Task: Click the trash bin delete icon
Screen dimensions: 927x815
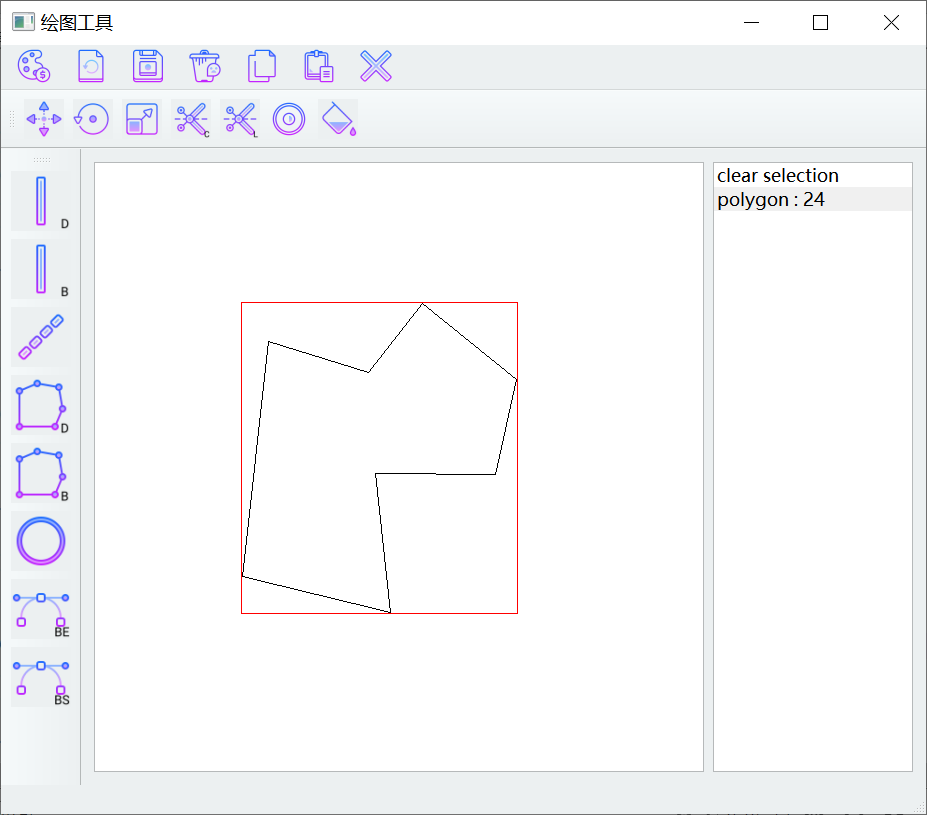Action: pos(205,66)
